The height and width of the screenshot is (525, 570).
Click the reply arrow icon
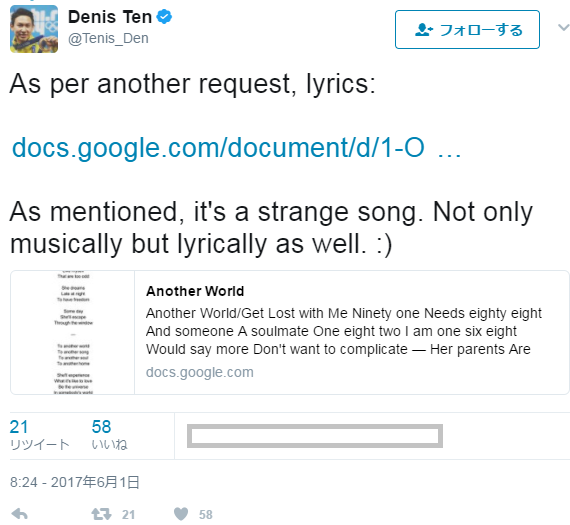20,514
